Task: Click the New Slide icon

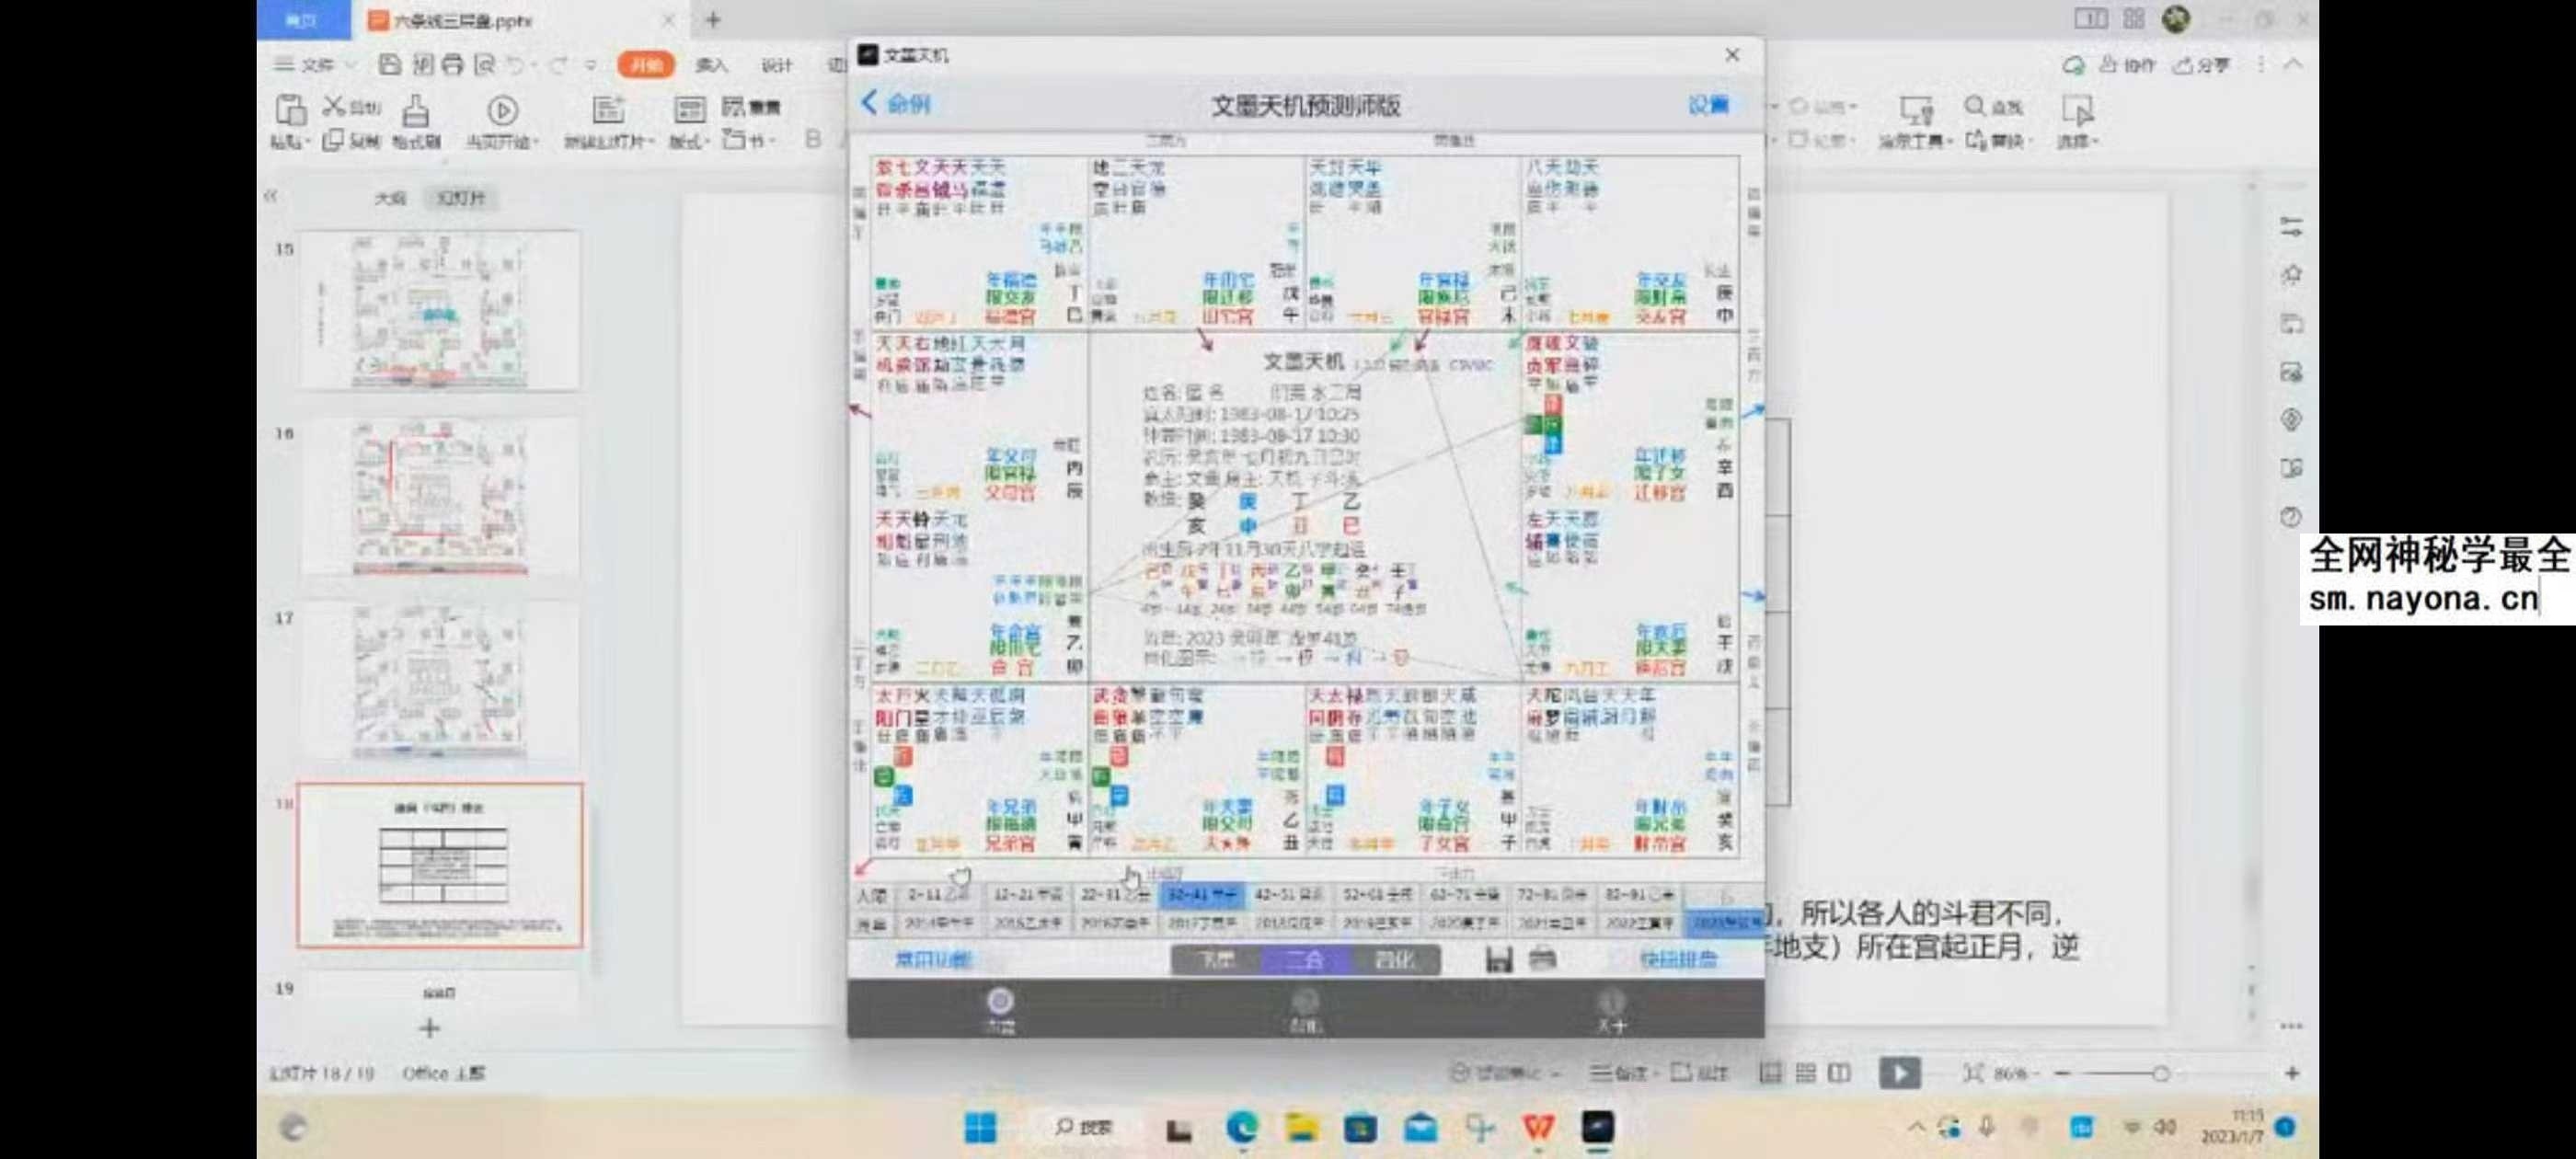Action: pyautogui.click(x=607, y=109)
